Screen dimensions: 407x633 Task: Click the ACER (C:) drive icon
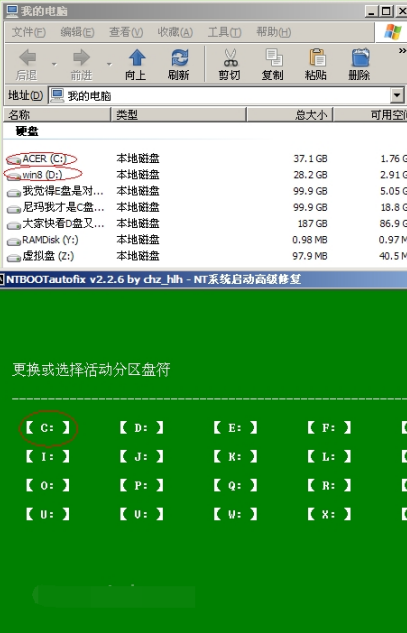[14, 160]
